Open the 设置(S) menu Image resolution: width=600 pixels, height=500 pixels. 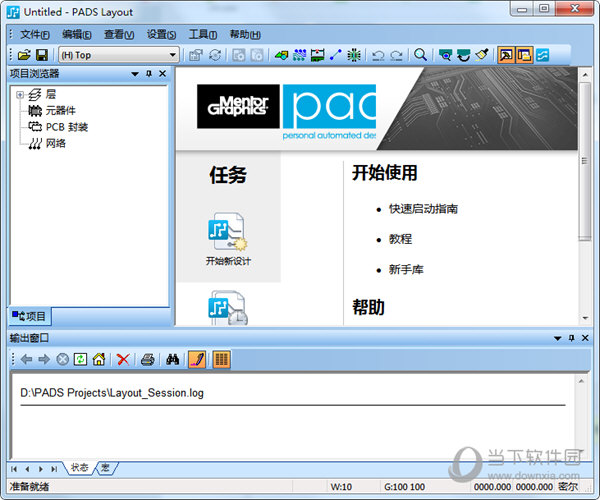pos(161,34)
